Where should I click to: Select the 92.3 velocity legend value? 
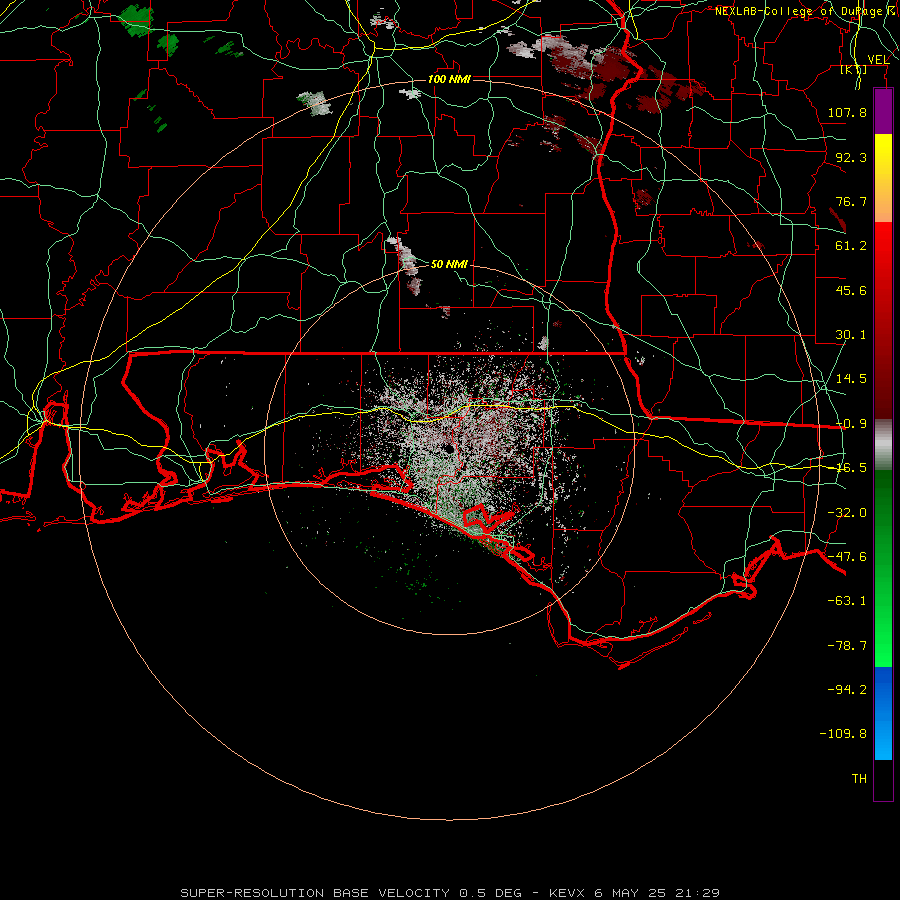click(851, 157)
